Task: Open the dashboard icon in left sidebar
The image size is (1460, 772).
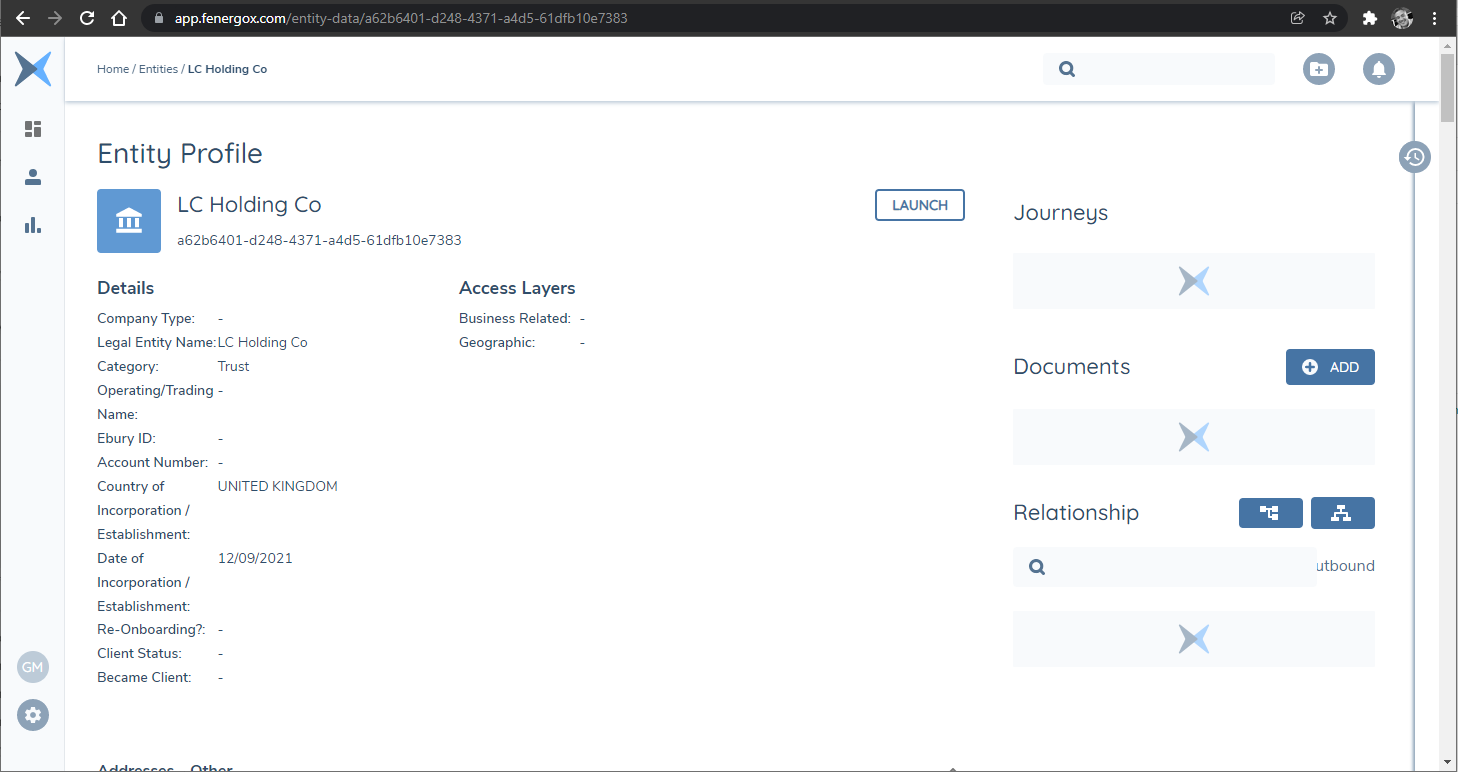Action: (33, 129)
